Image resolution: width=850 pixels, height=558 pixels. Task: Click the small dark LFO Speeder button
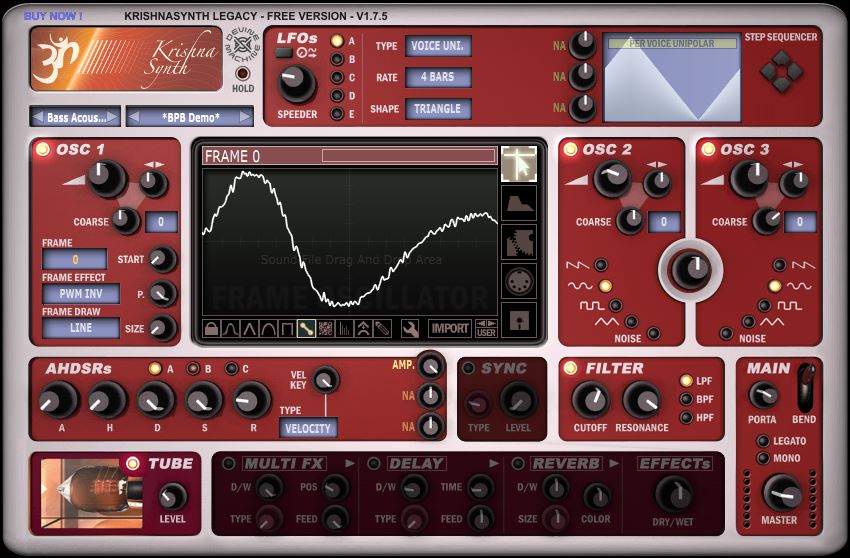pos(284,53)
